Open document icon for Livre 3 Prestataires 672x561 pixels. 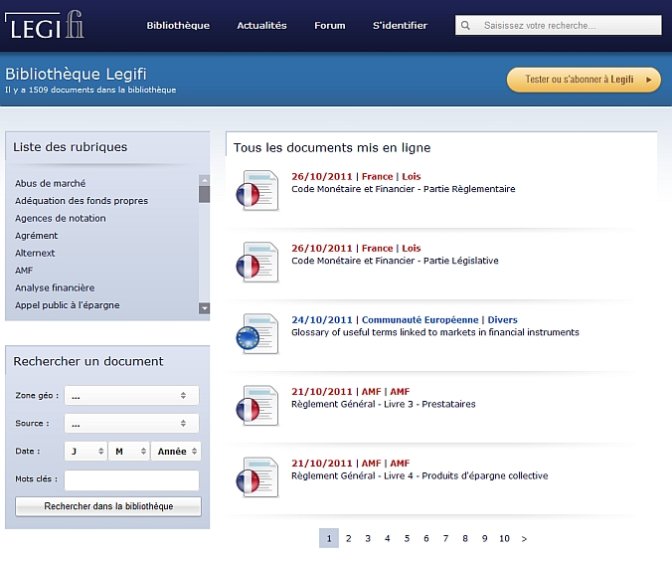pos(257,405)
